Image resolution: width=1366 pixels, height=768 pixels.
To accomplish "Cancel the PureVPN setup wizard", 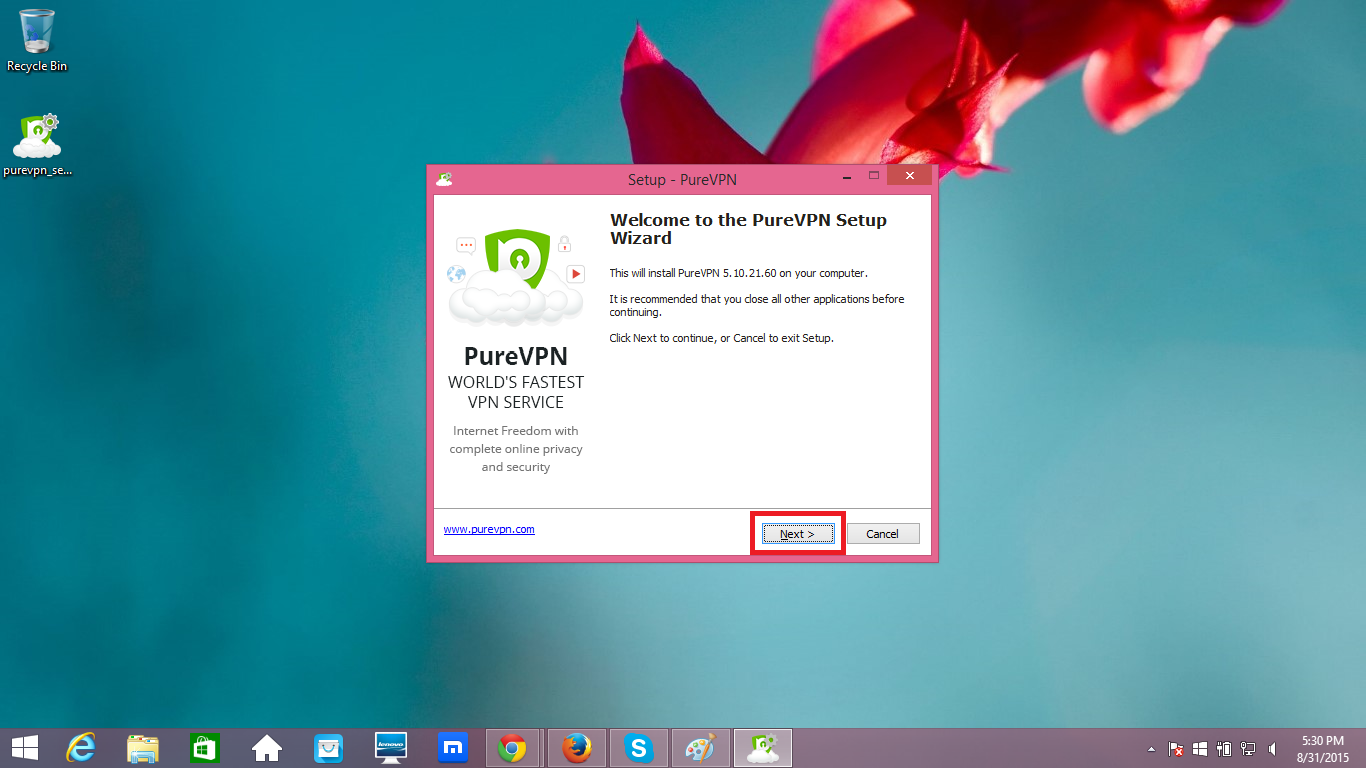I will coord(883,534).
